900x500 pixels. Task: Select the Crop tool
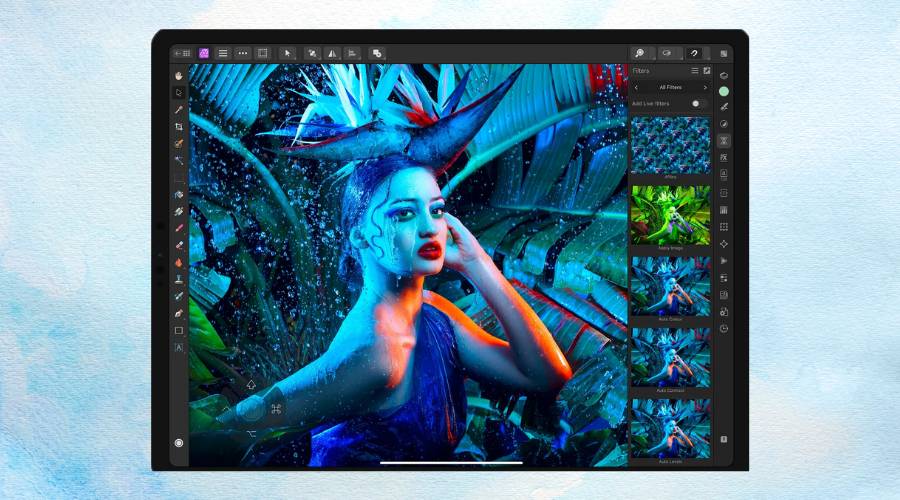point(179,126)
